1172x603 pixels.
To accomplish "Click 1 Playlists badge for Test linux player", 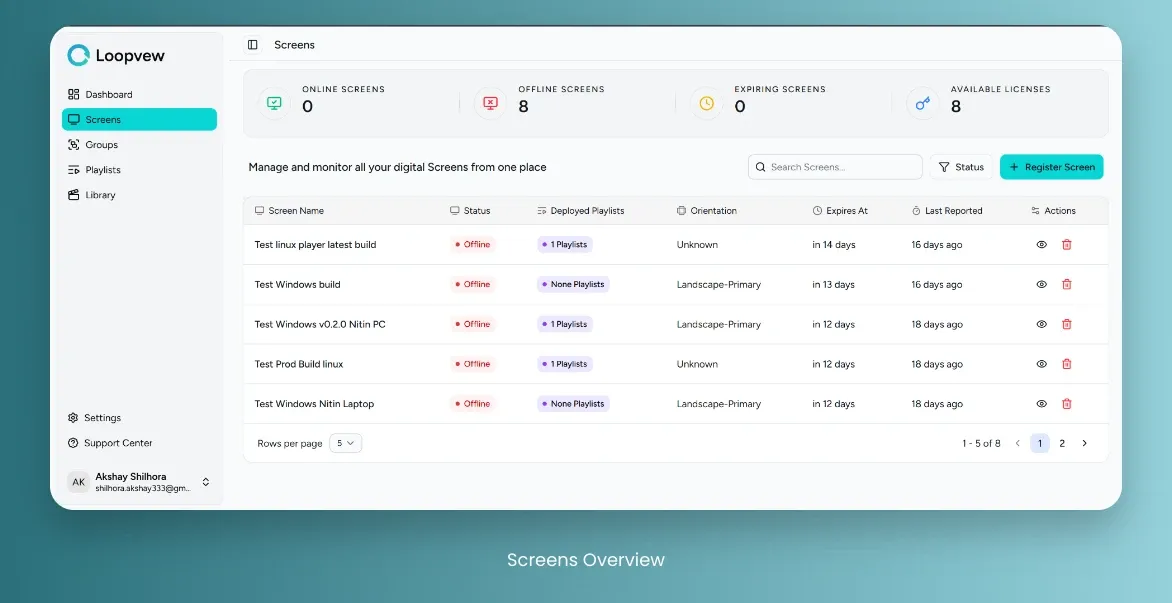I will coord(565,244).
